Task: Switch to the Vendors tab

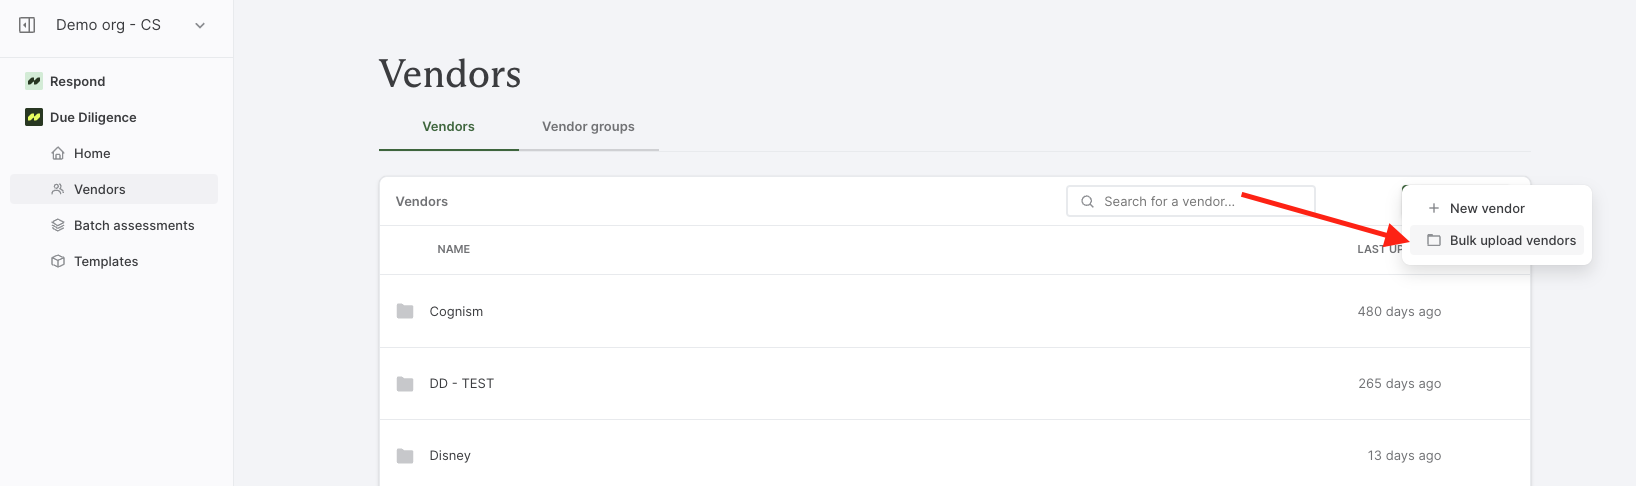Action: coord(448,126)
